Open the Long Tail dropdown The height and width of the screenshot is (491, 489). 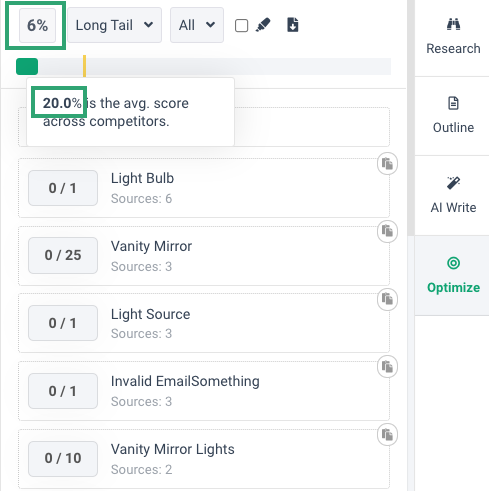[114, 25]
